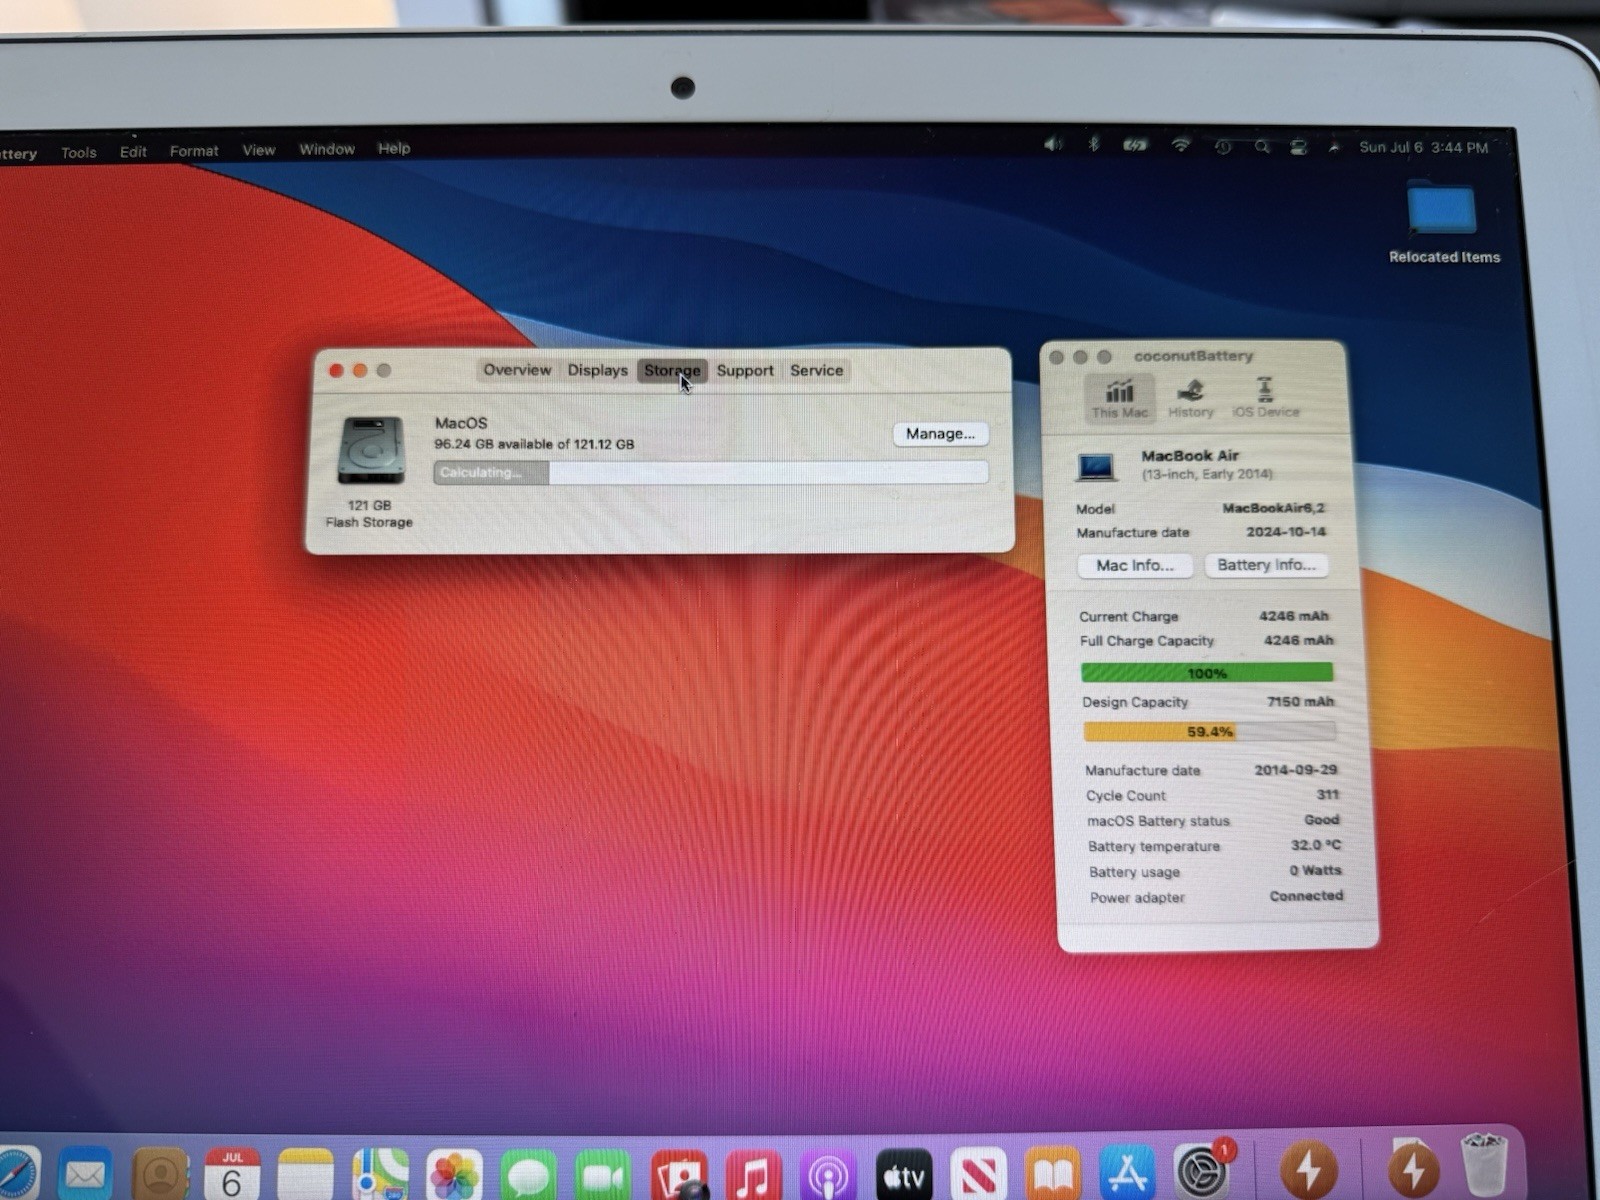Click the Cycle Count value 311

point(1327,794)
